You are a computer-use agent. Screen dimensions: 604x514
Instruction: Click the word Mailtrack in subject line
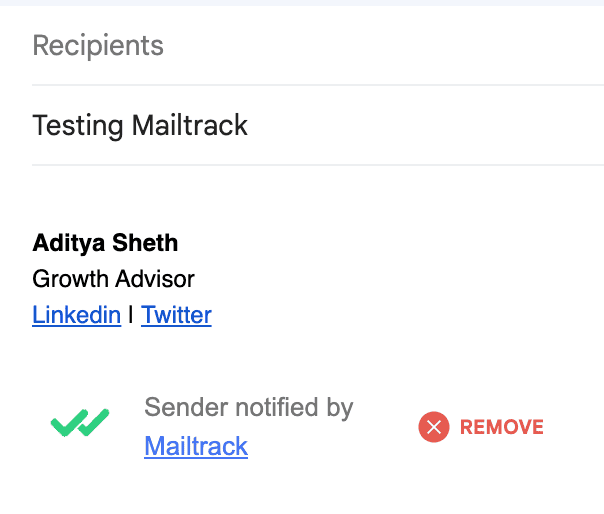pyautogui.click(x=190, y=125)
